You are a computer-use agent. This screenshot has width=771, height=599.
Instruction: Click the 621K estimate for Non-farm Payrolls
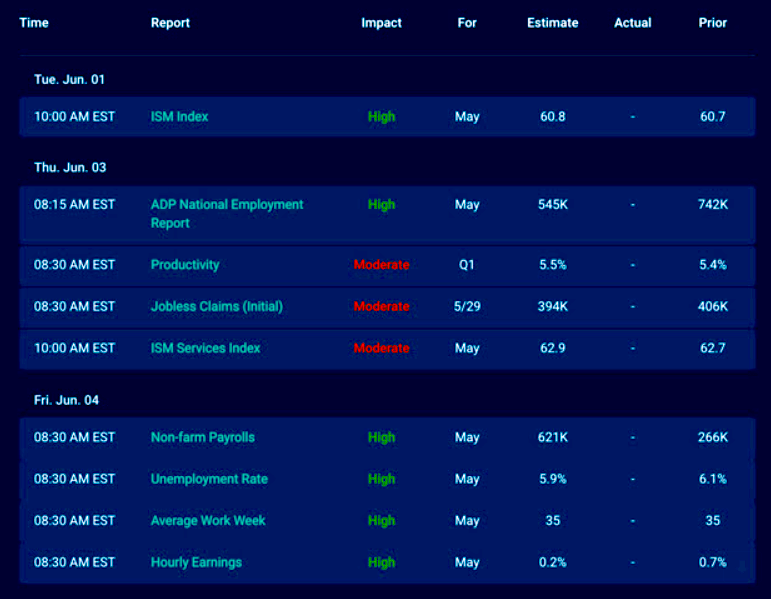552,437
